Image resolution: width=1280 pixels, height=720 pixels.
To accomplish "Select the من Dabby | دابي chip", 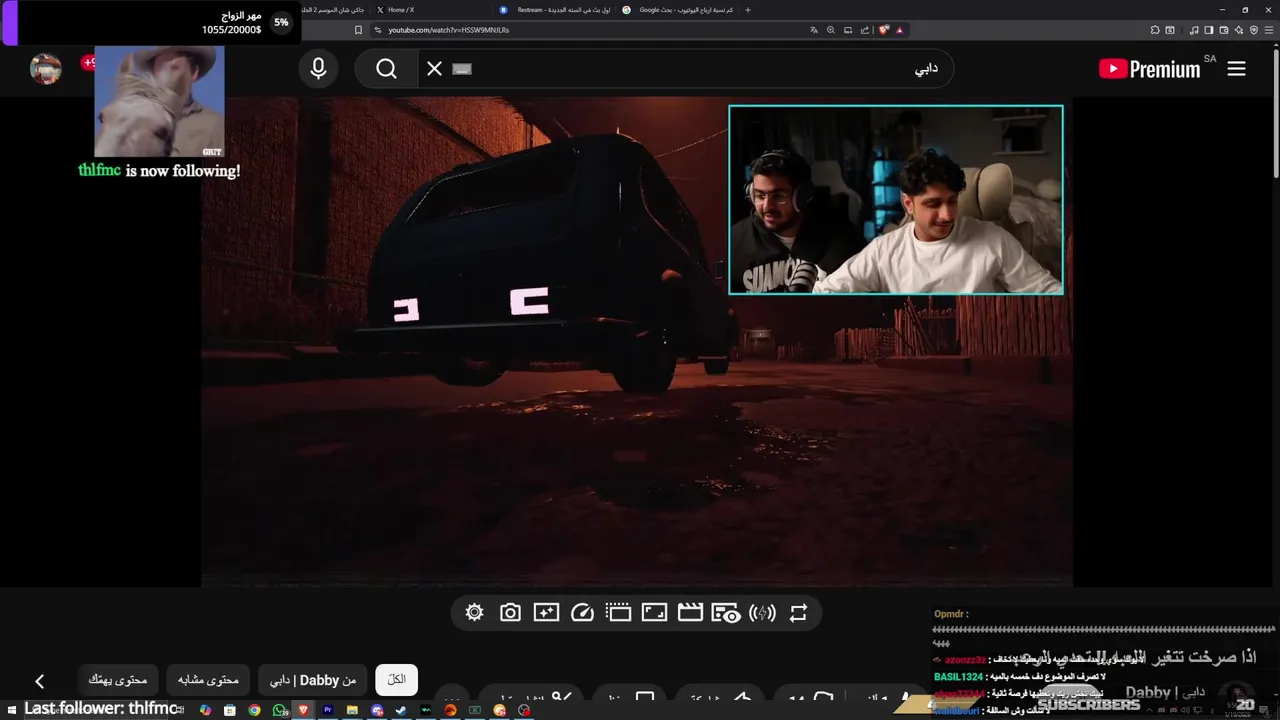I will pos(313,680).
